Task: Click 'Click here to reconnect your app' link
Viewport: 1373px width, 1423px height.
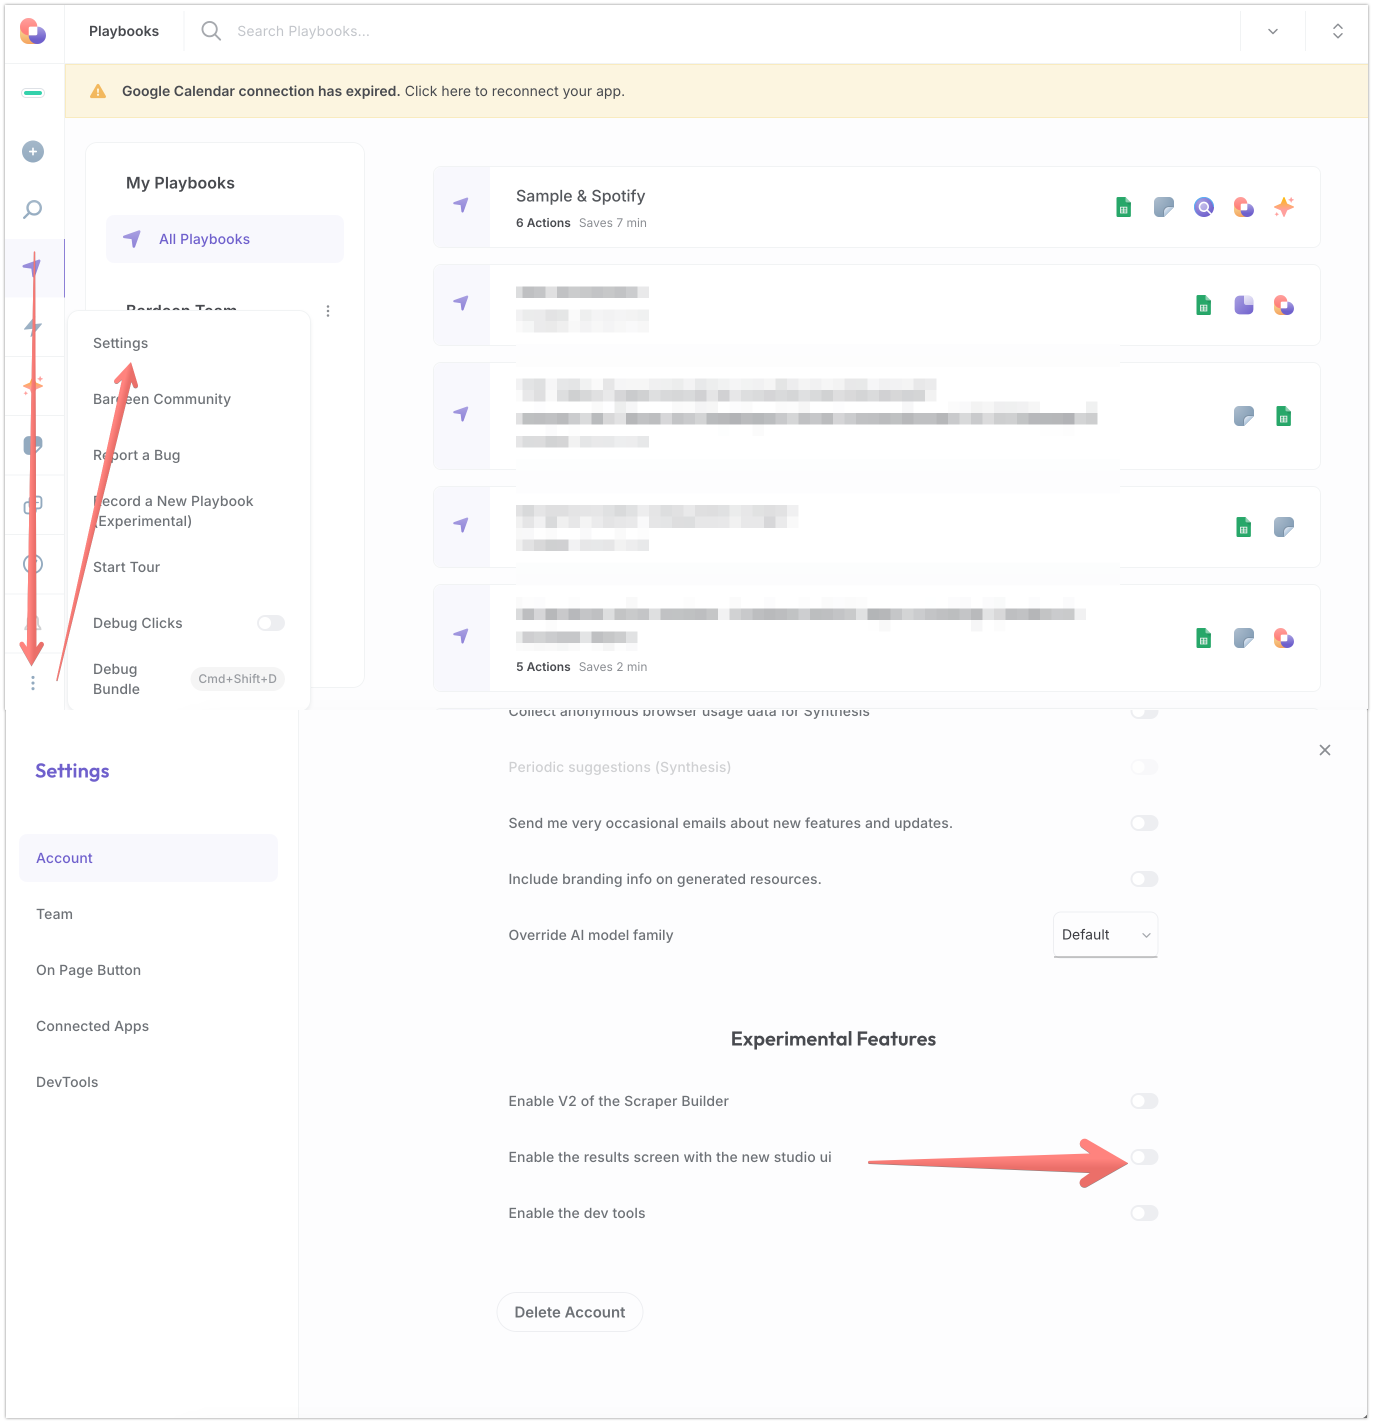Action: click(x=515, y=91)
